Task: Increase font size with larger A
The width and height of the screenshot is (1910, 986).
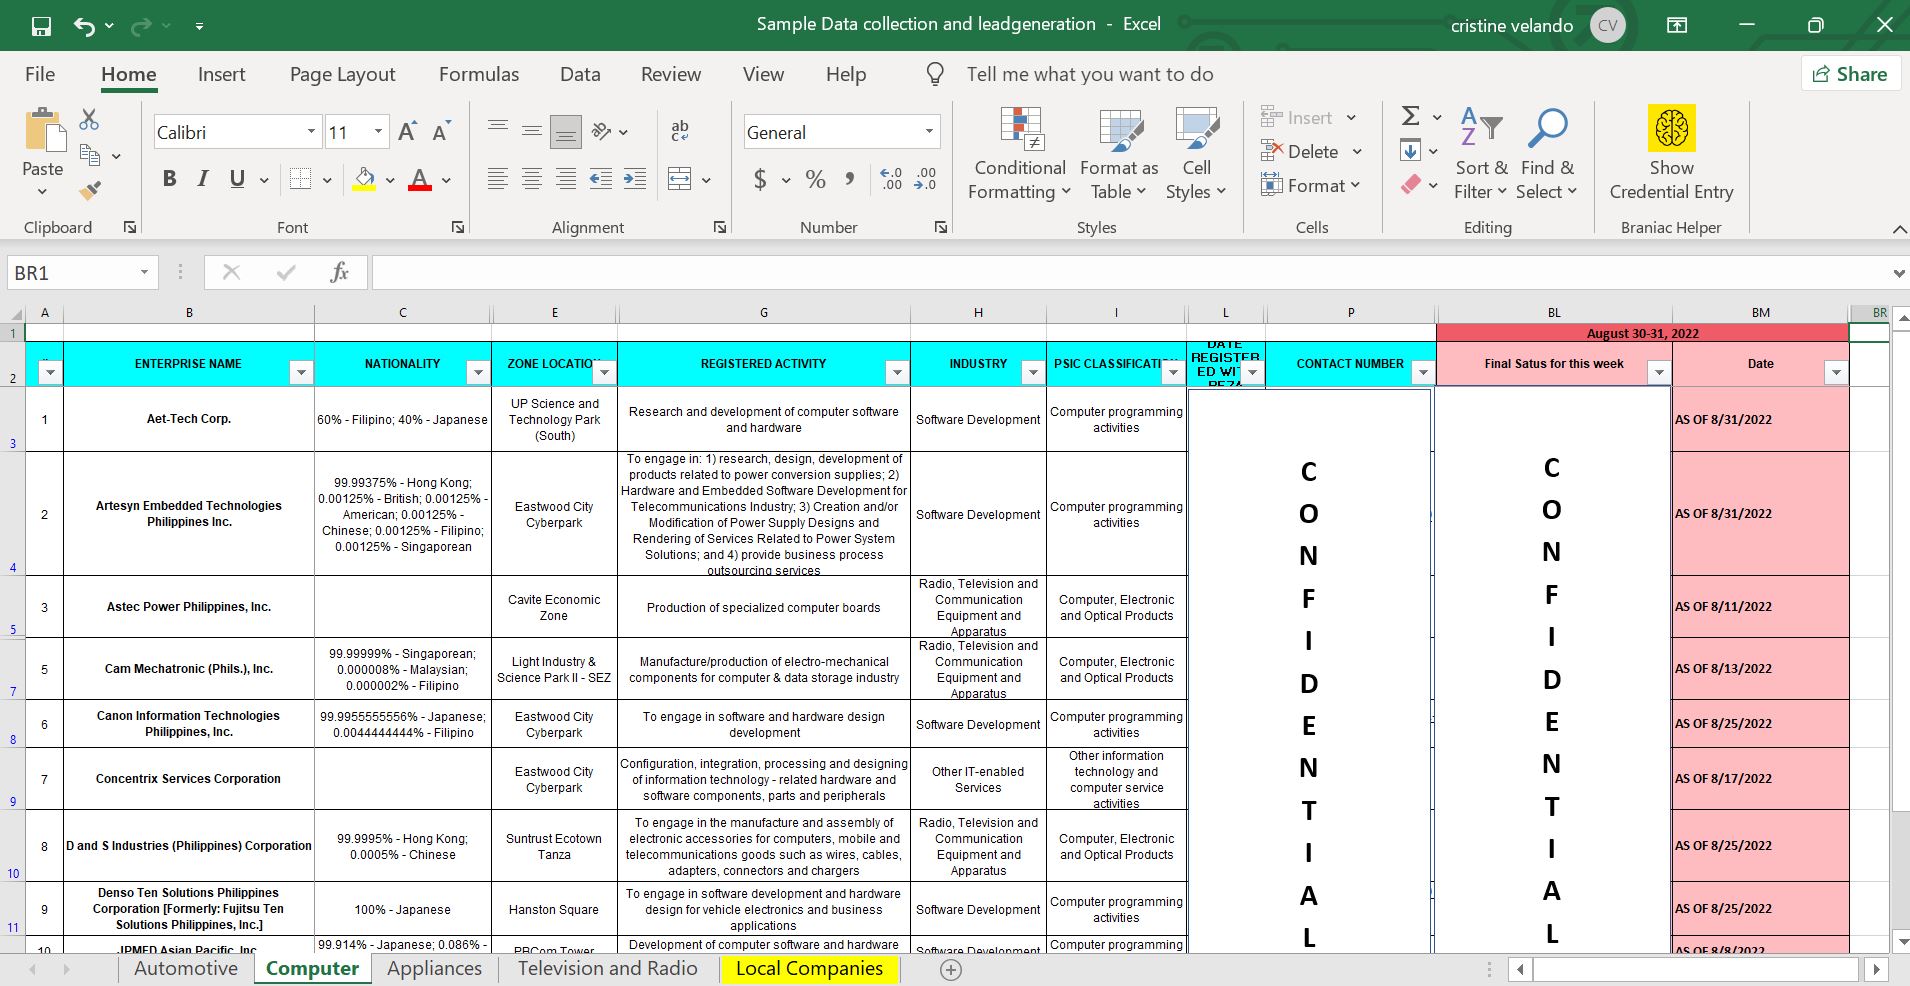Action: (407, 132)
